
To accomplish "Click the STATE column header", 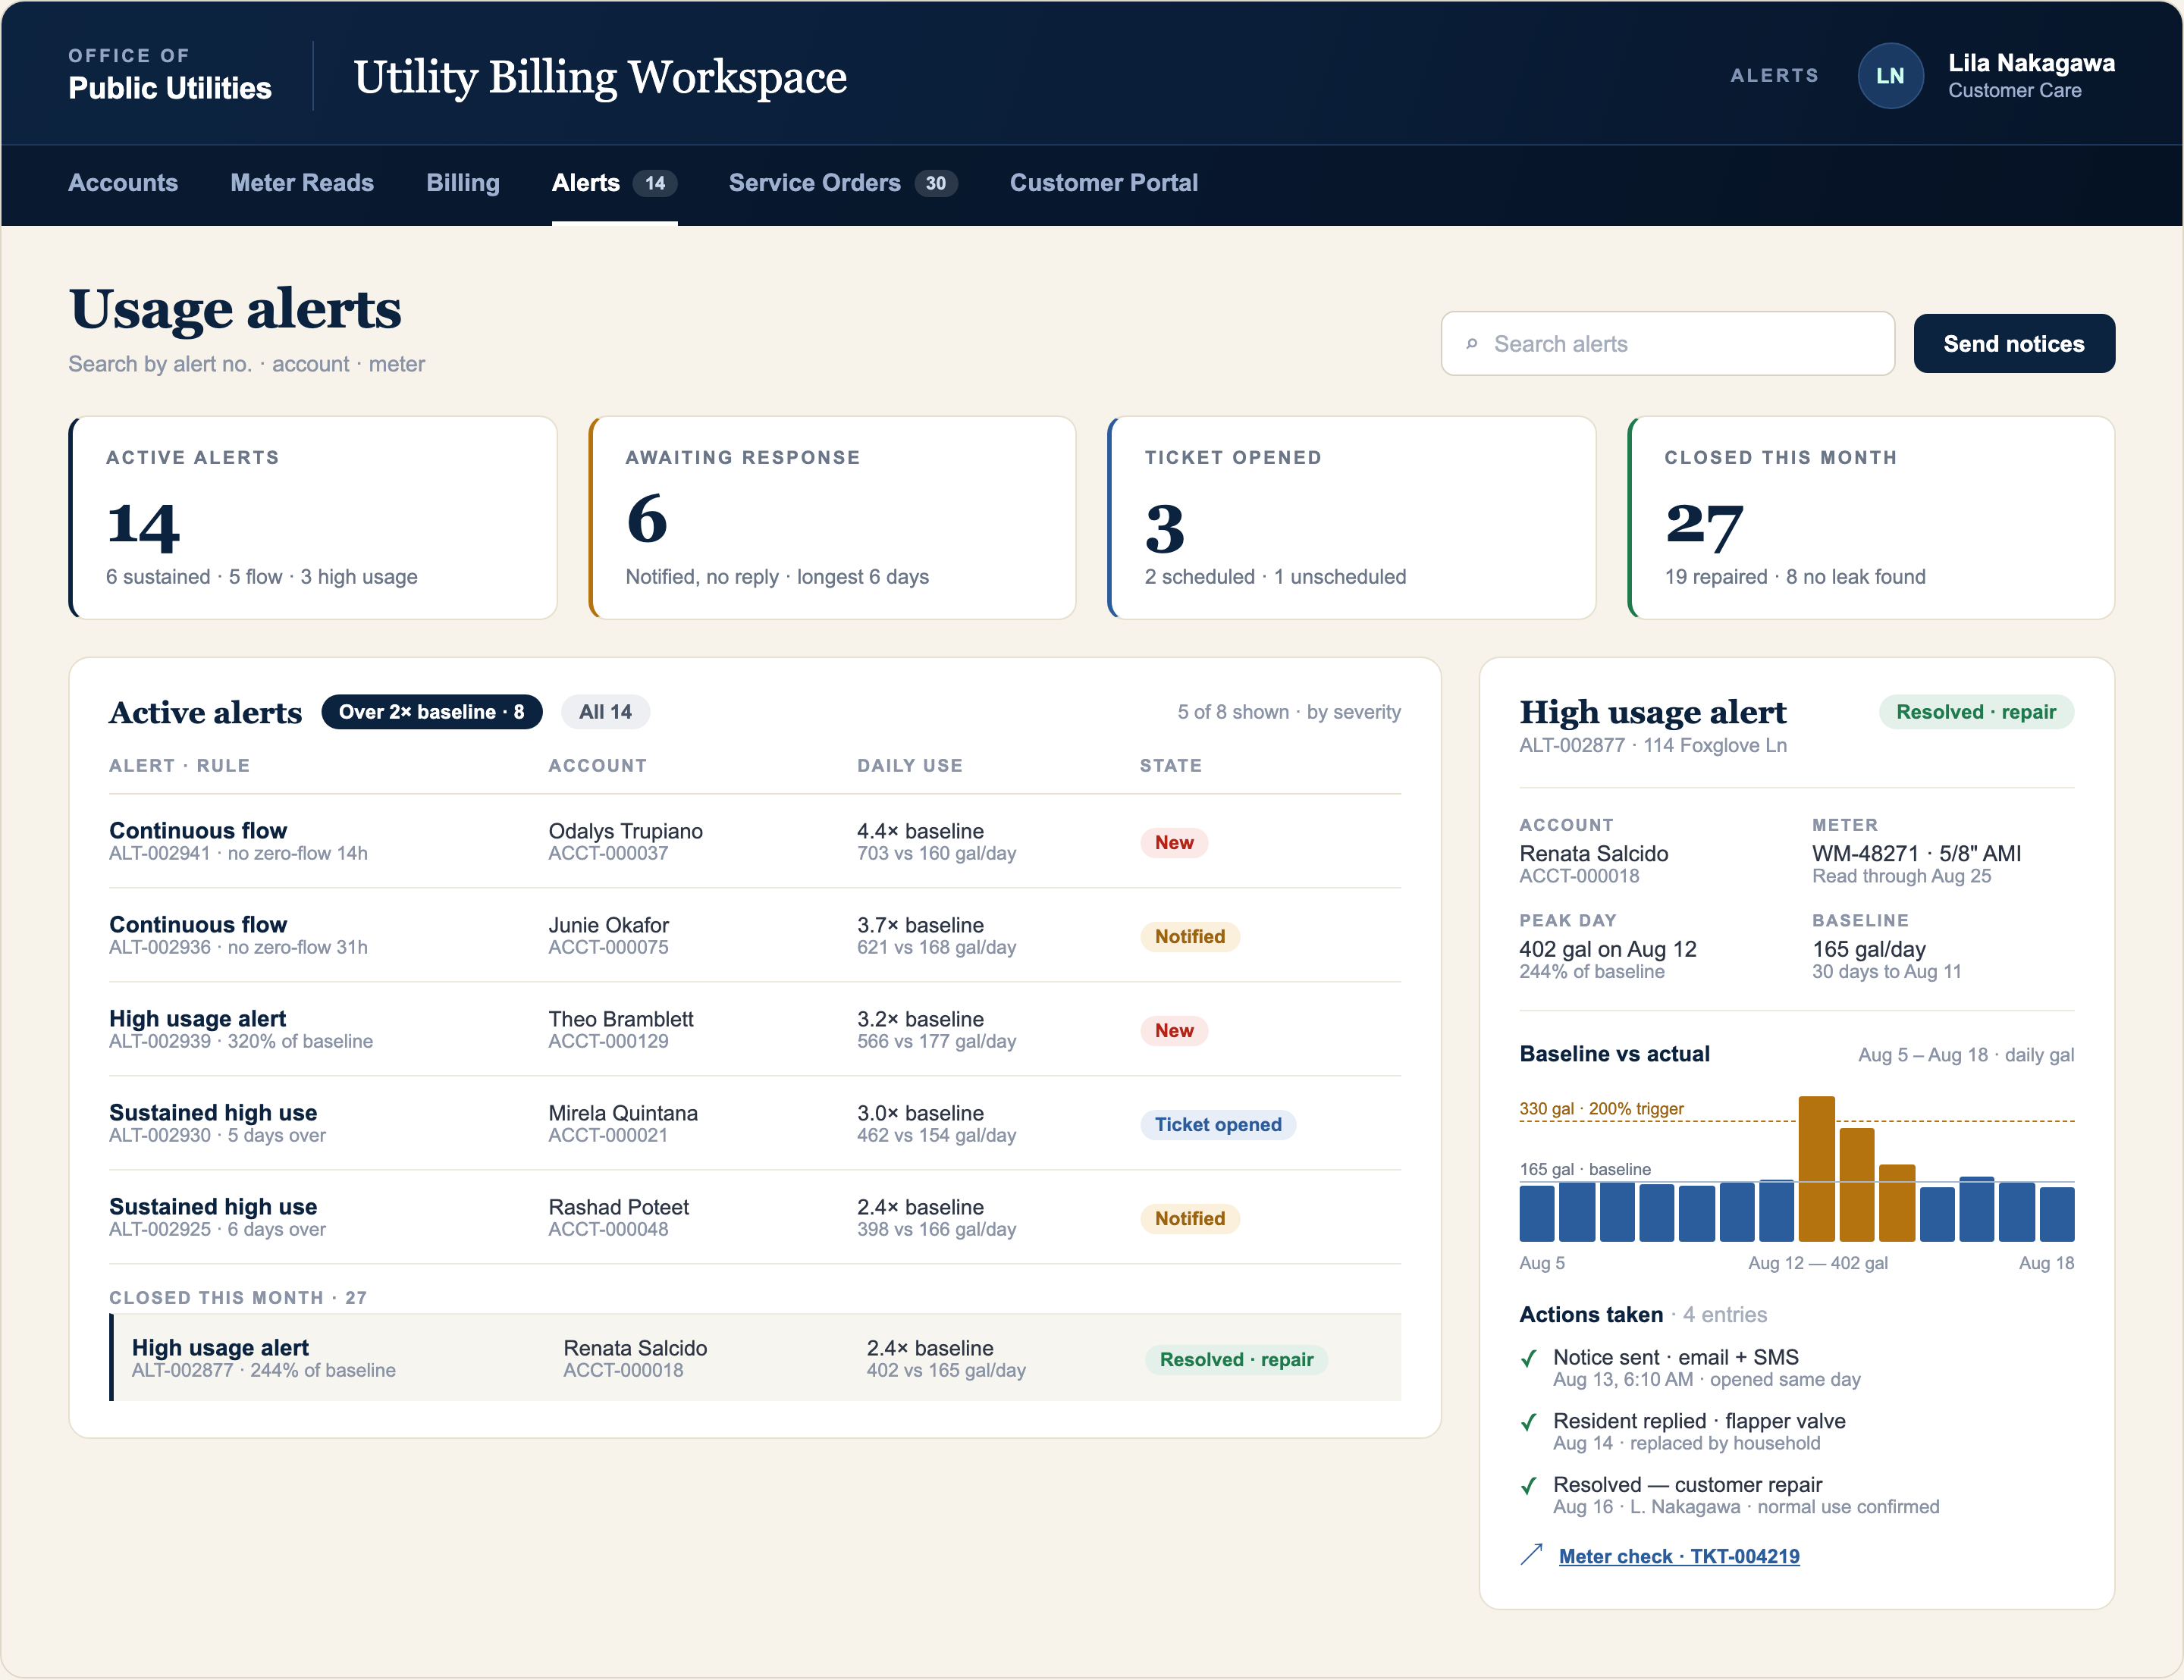I will 1171,766.
